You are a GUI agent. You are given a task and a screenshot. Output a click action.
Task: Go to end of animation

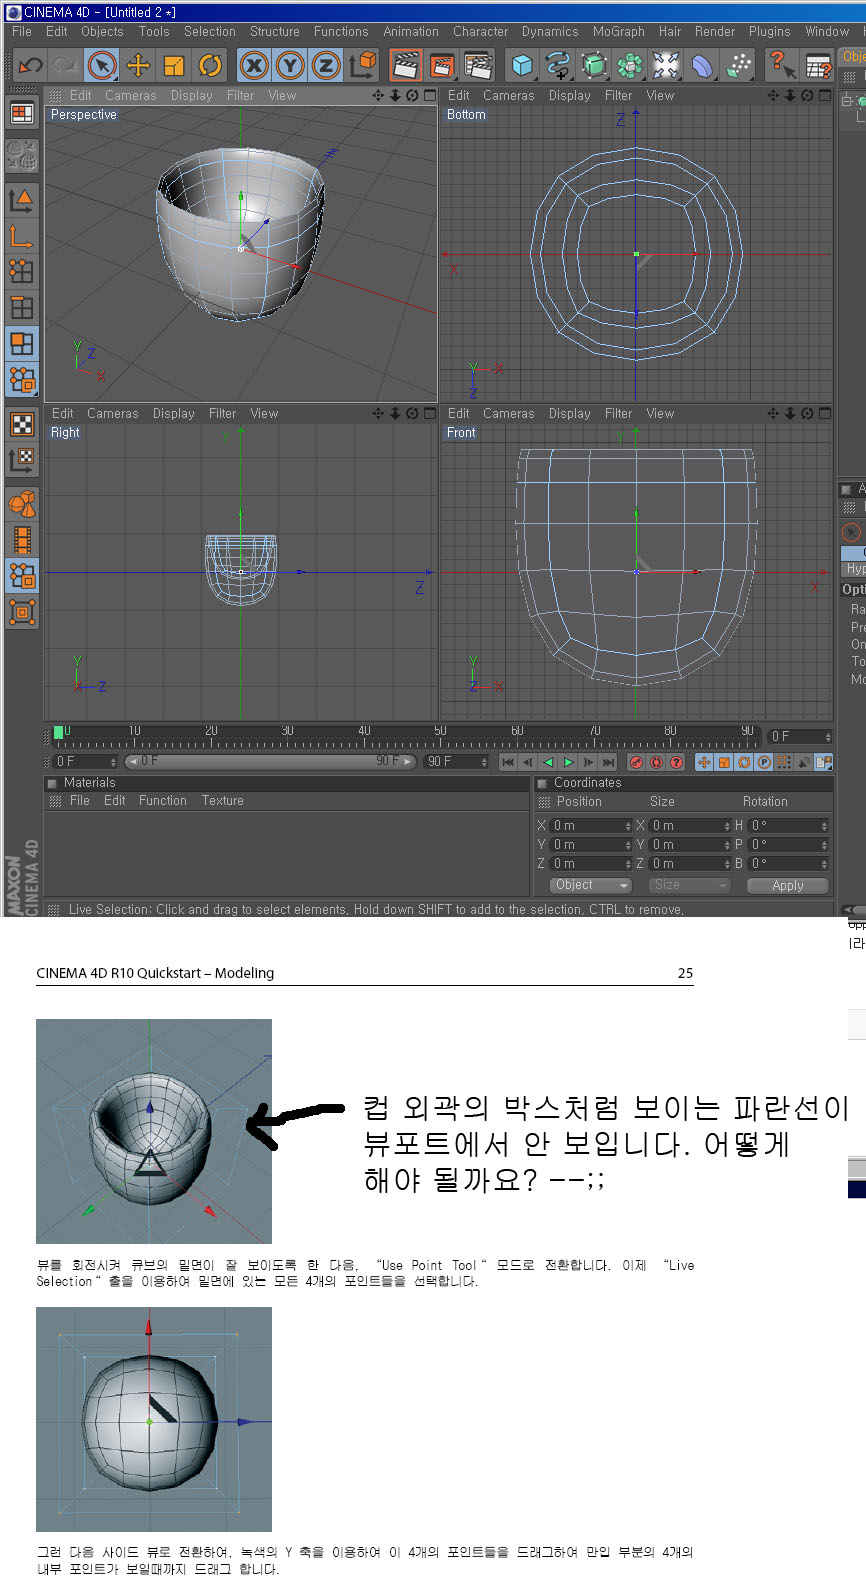tap(608, 762)
